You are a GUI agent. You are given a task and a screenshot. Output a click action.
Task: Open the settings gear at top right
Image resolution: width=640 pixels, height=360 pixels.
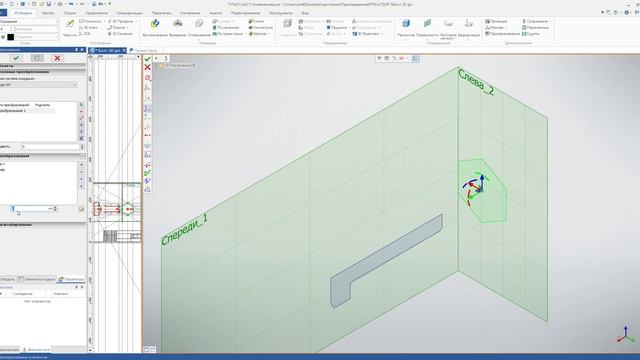click(627, 13)
